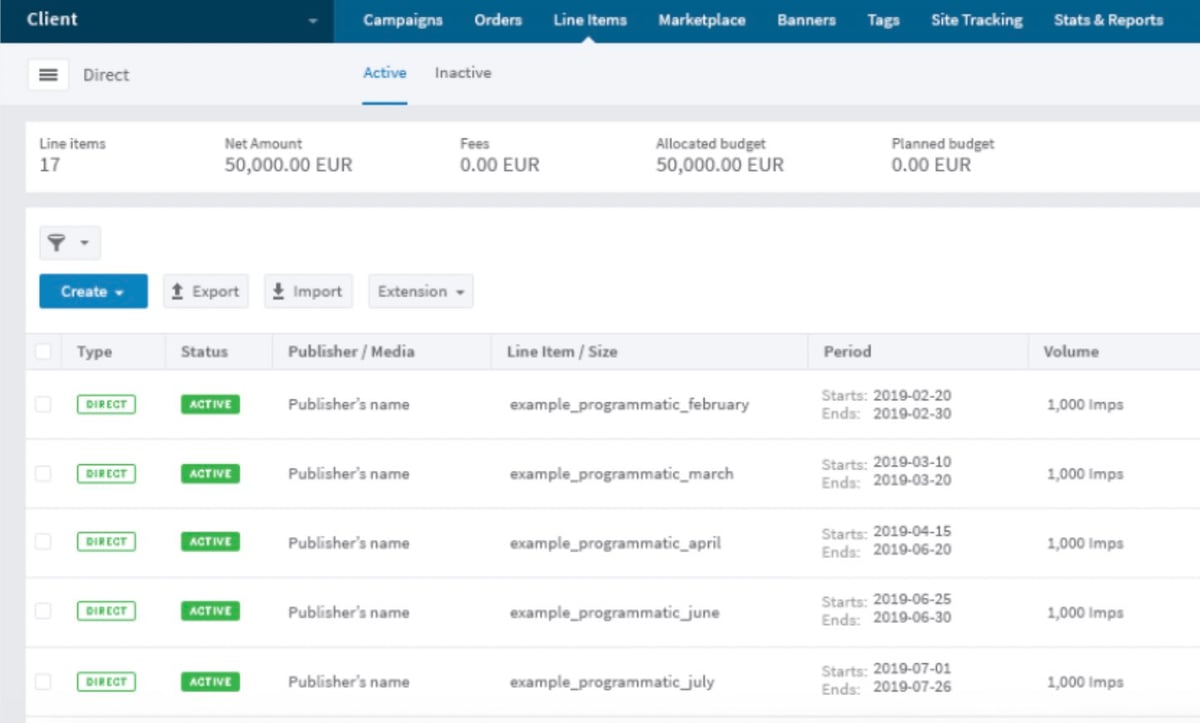
Task: Select the example_programmatic_february row checkbox
Action: click(x=42, y=404)
